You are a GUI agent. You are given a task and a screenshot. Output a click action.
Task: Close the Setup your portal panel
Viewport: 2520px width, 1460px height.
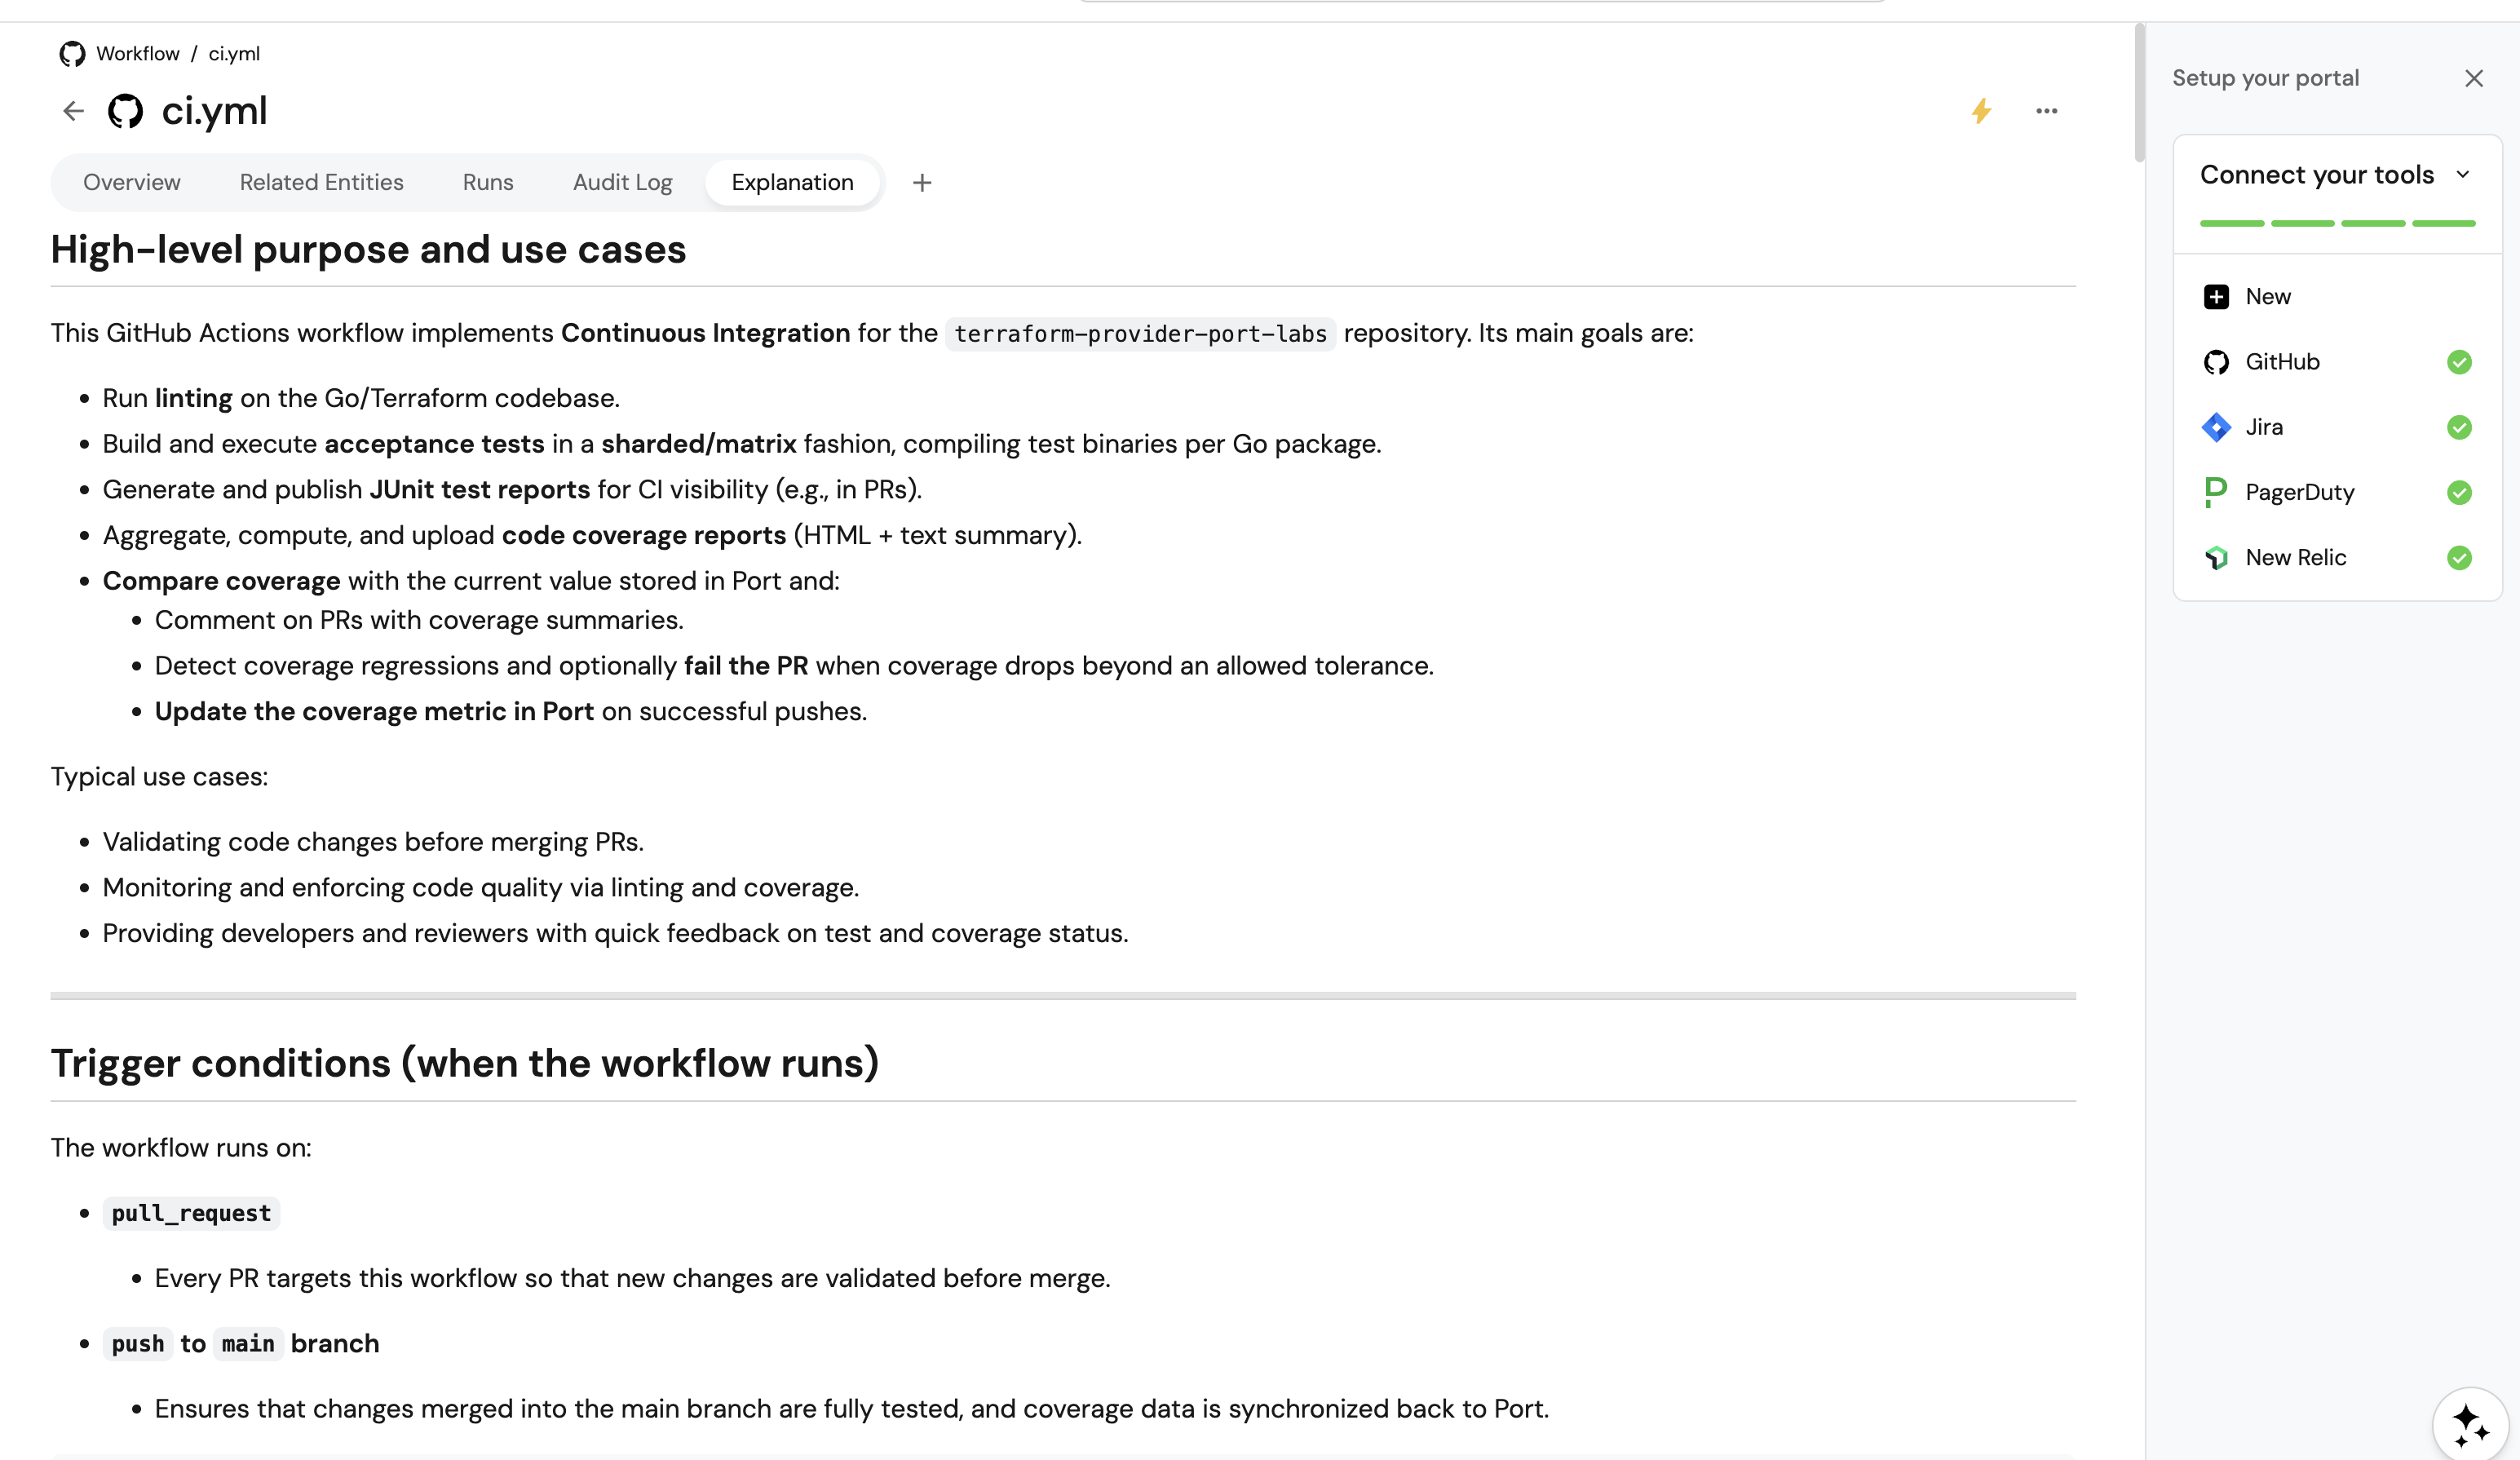coord(2474,78)
